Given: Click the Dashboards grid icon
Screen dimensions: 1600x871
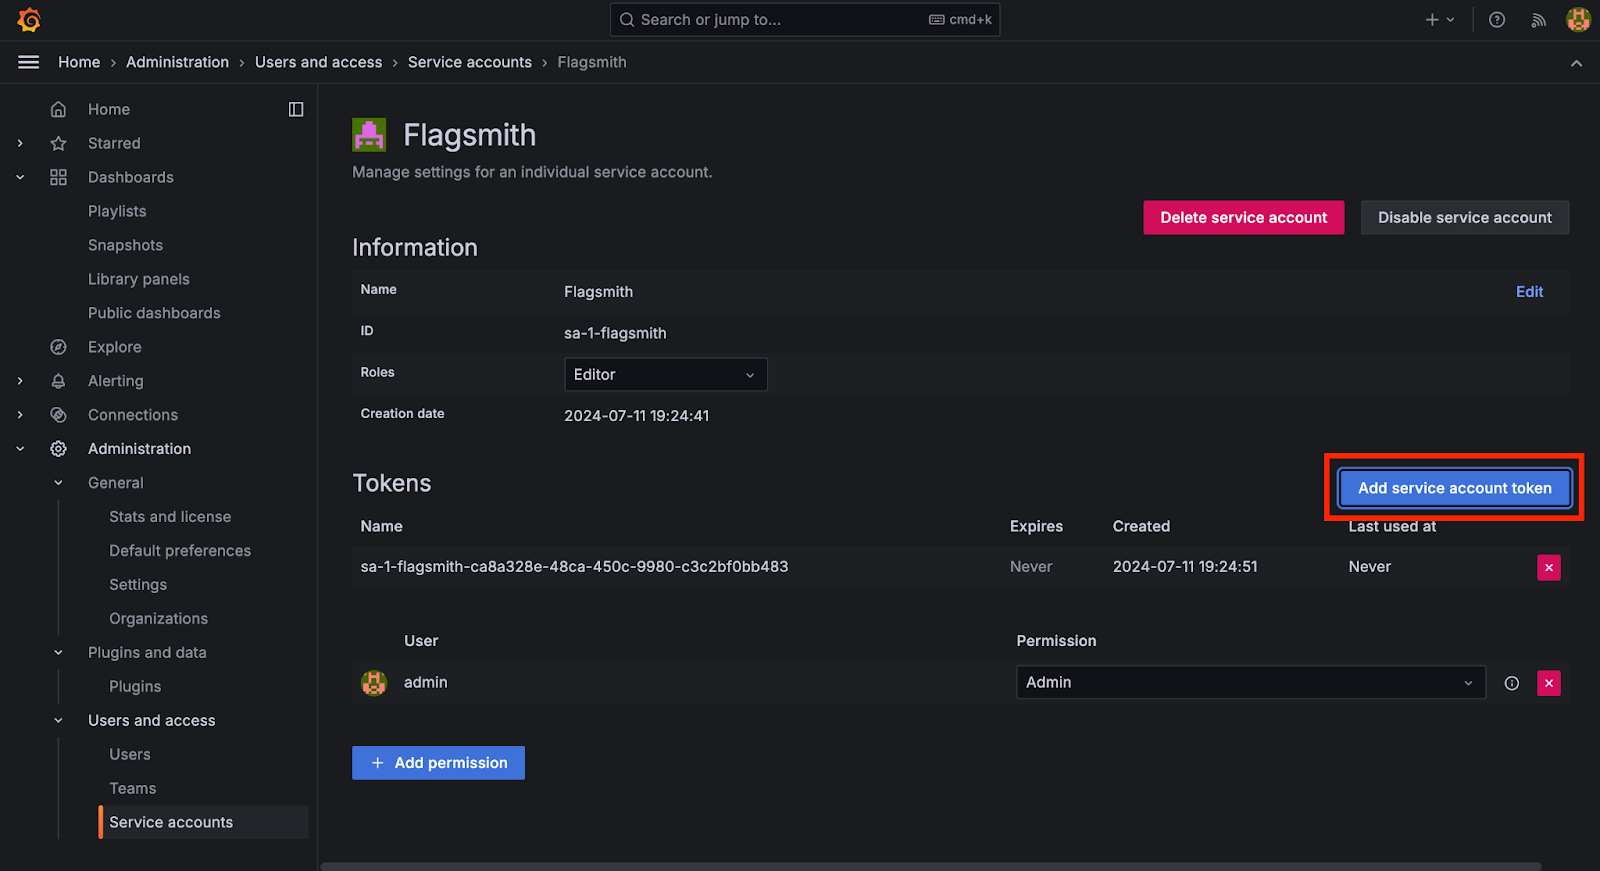Looking at the screenshot, I should pos(59,177).
